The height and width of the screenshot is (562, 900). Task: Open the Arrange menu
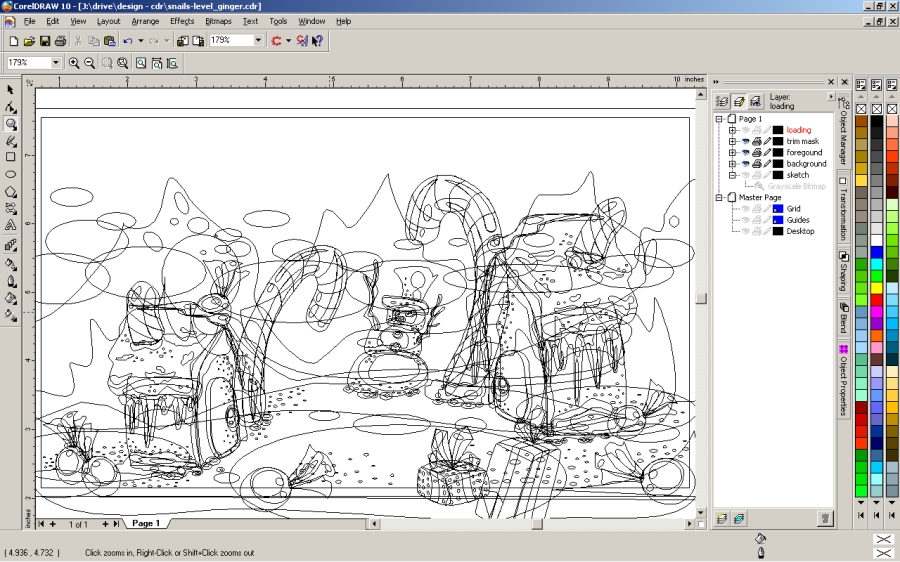tap(145, 20)
